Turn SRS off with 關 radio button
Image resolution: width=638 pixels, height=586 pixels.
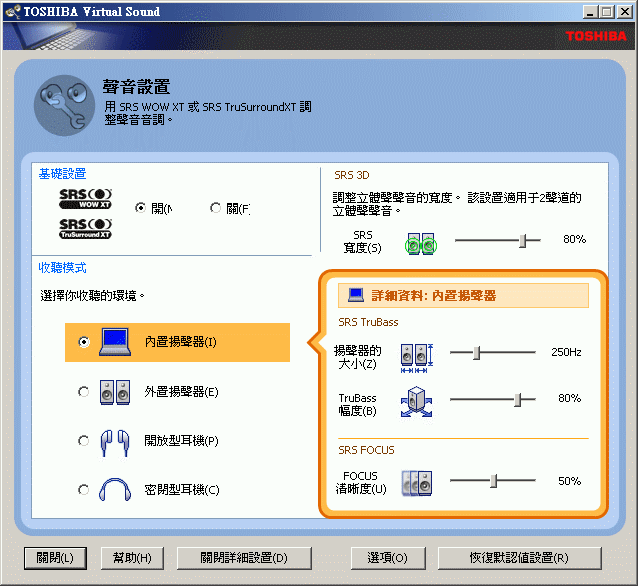[x=215, y=208]
